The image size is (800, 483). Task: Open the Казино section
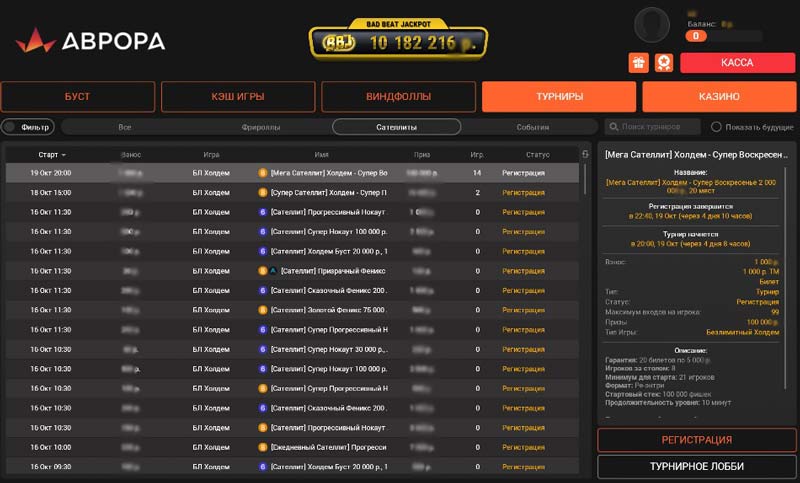coord(719,96)
